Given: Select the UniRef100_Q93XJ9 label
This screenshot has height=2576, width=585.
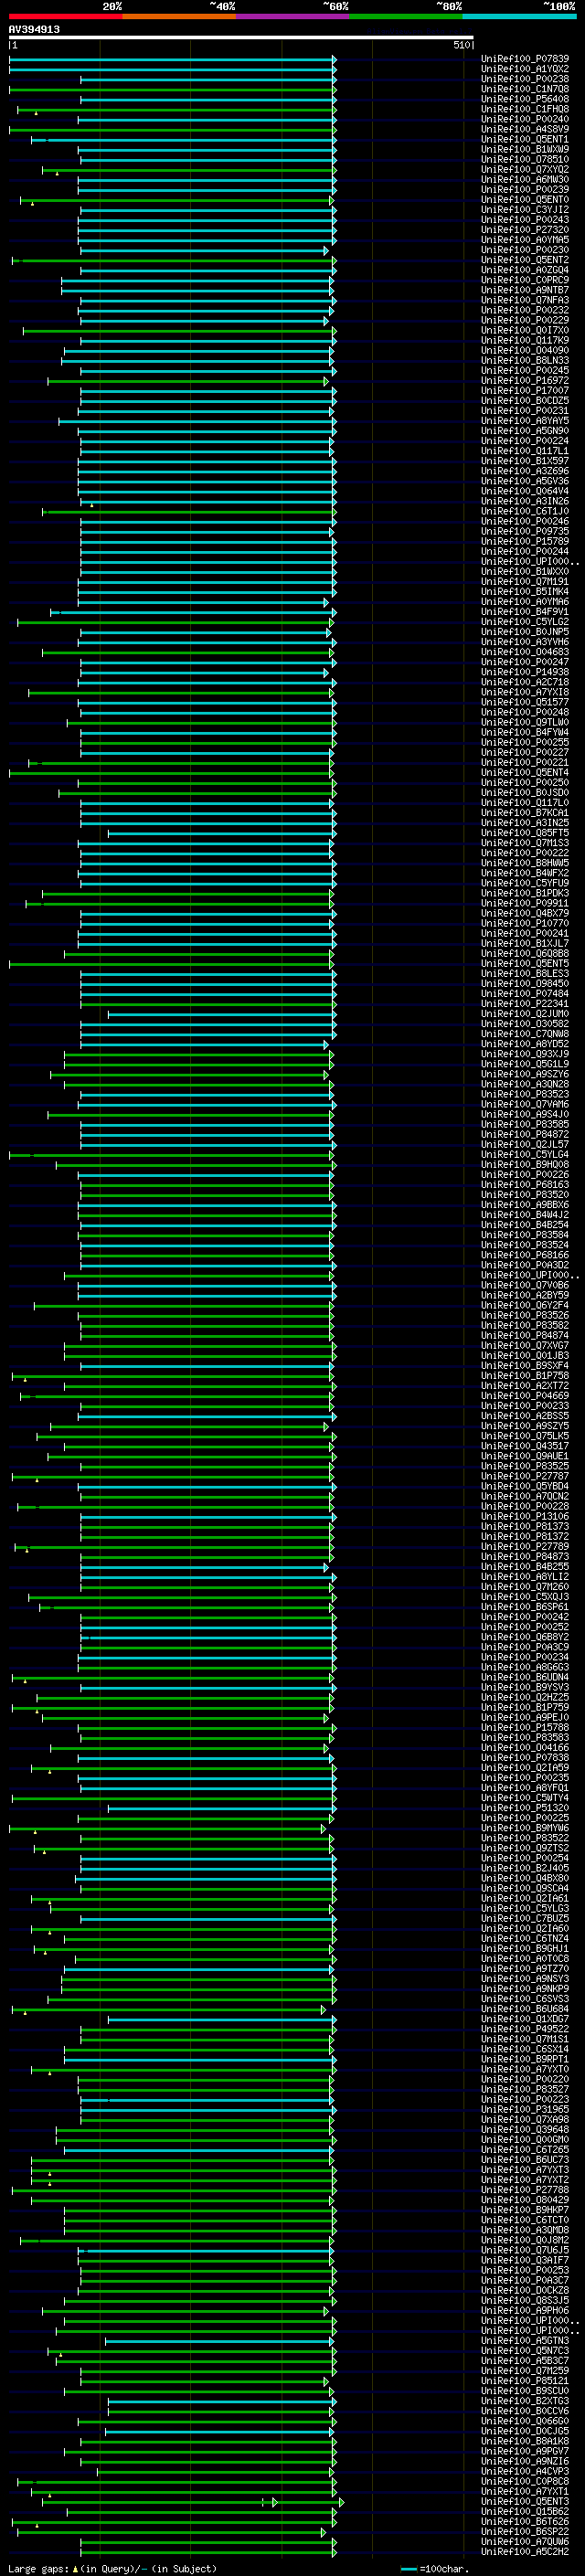Looking at the screenshot, I should point(525,1053).
